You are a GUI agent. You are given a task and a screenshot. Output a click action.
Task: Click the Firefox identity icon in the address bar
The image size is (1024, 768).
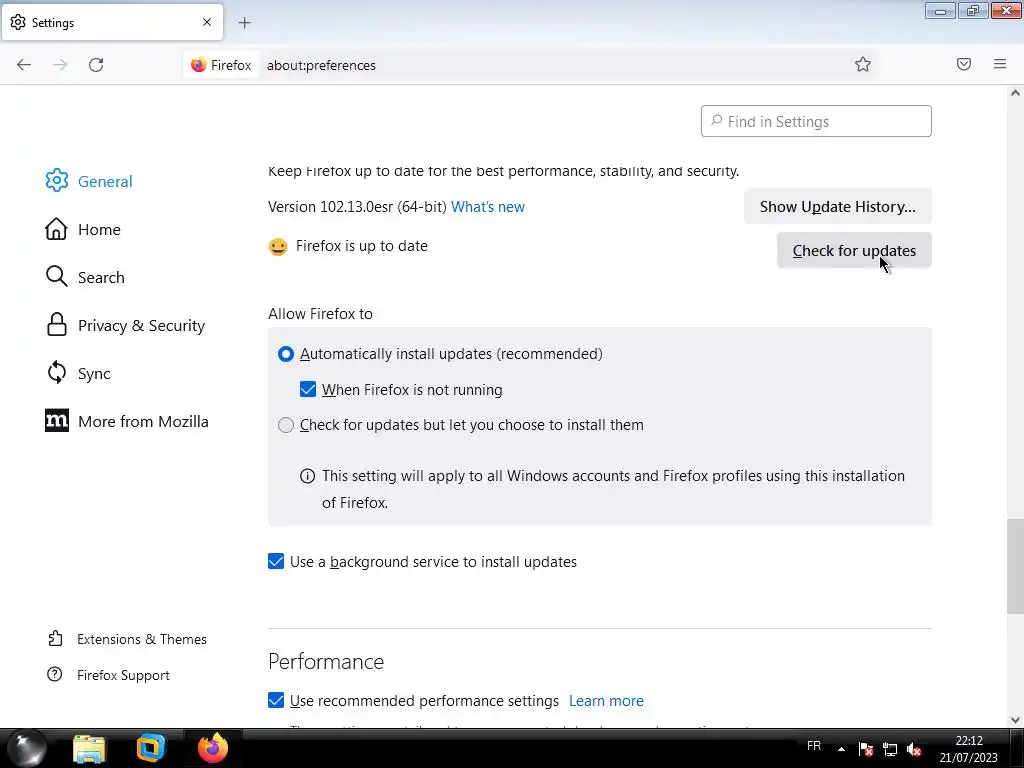221,65
